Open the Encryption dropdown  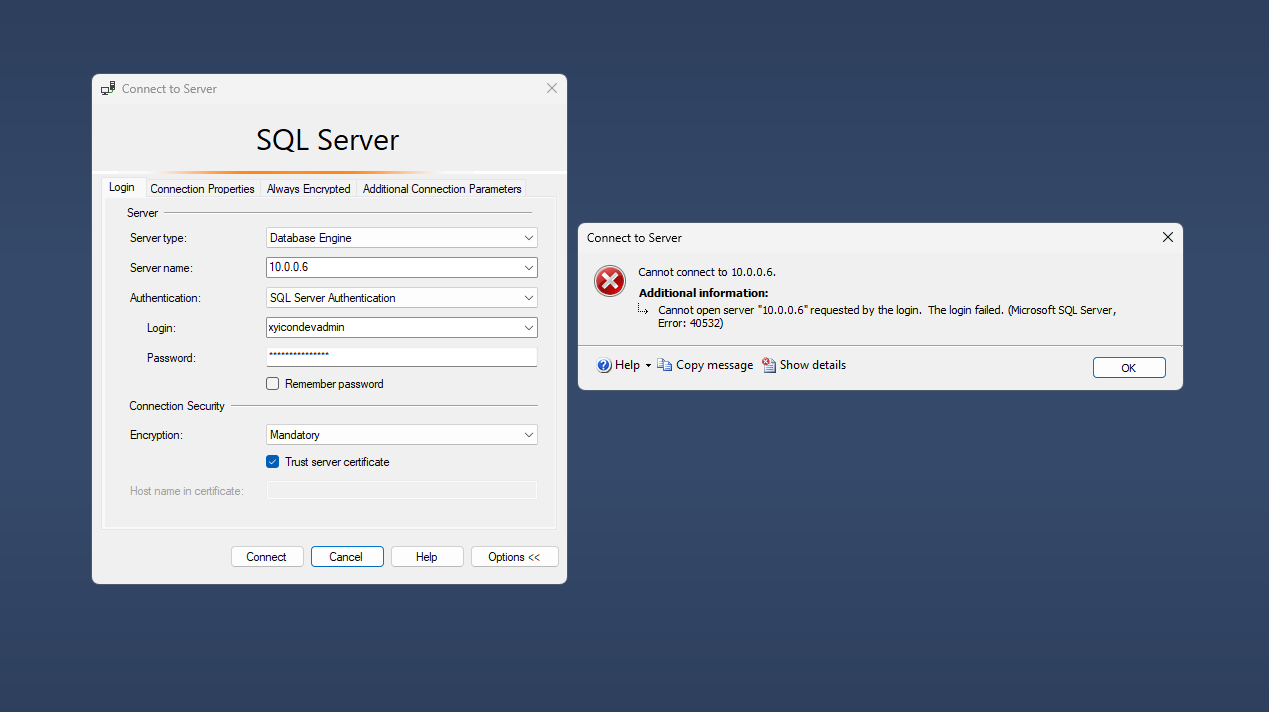click(529, 435)
